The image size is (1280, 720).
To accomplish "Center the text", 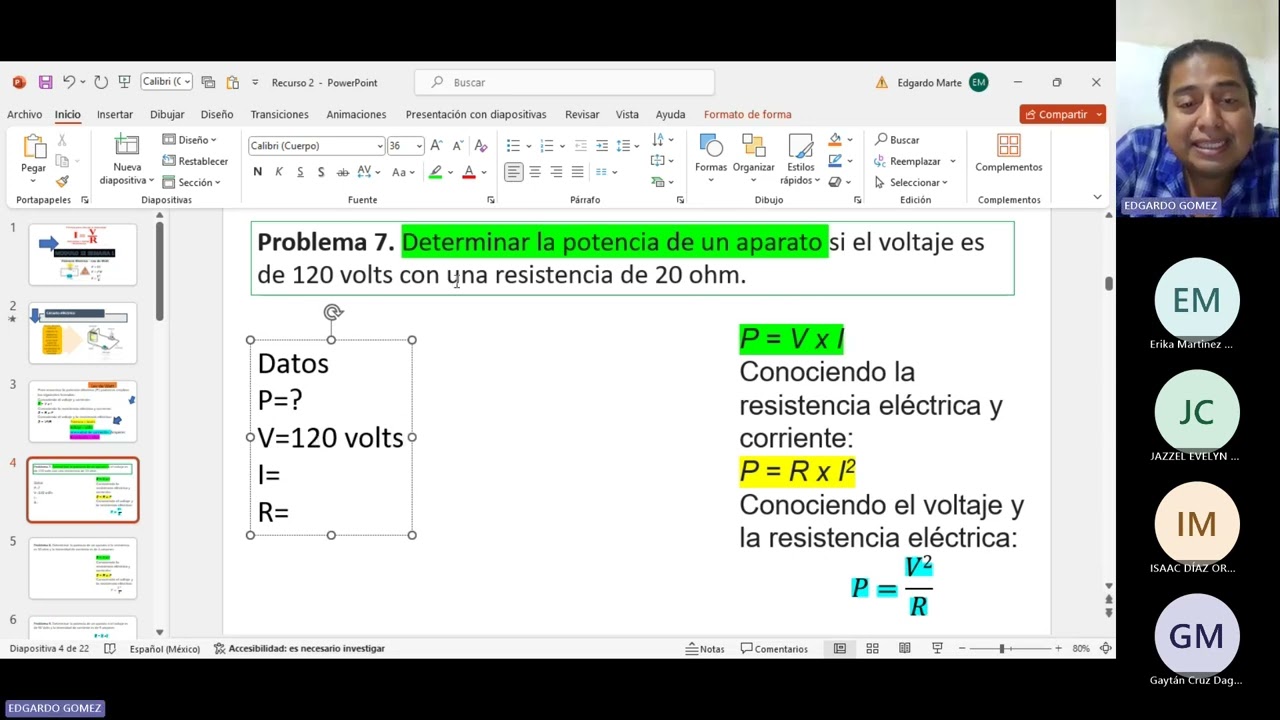I will pos(535,172).
